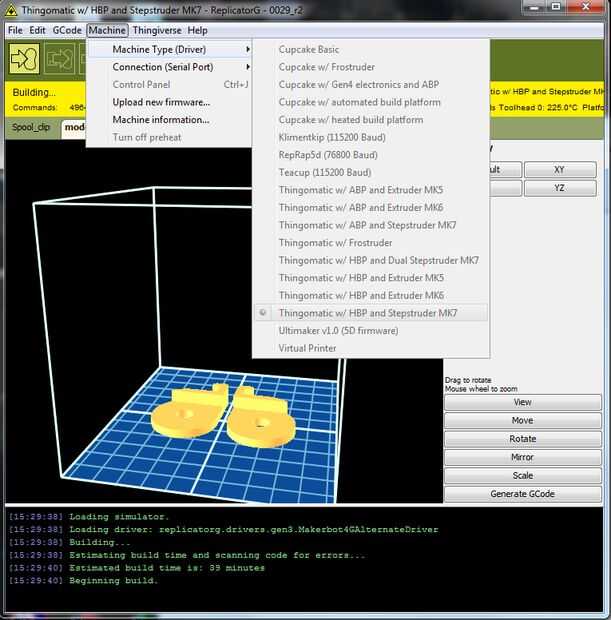Select Thingomatic w/ HBP and Dual Stepstruder MK7
611x620 pixels.
pos(371,260)
